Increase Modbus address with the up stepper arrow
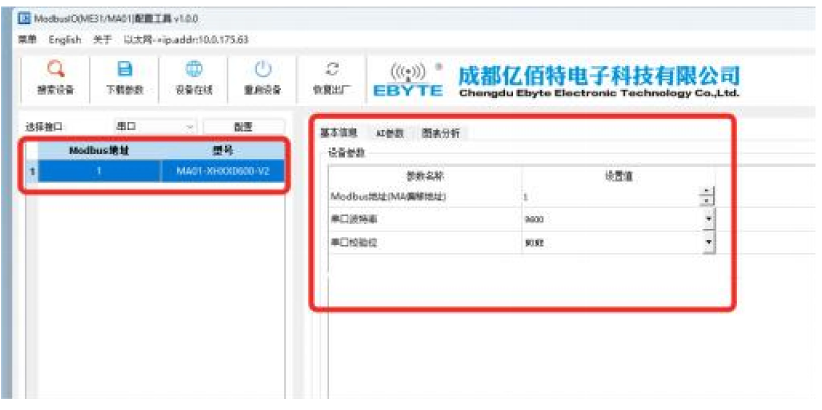The width and height of the screenshot is (822, 410). coord(707,191)
